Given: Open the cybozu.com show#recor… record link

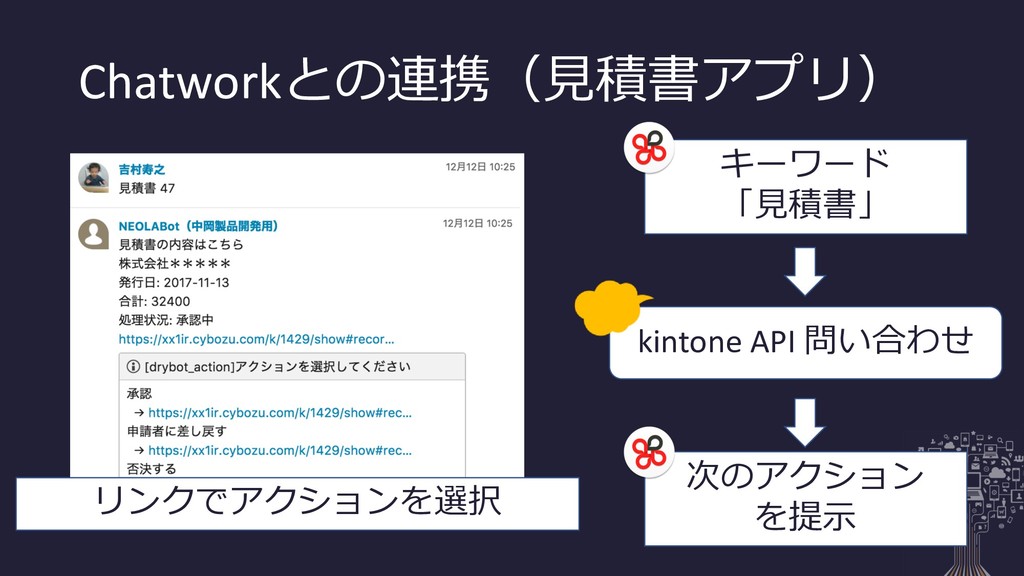Looking at the screenshot, I should click(256, 339).
